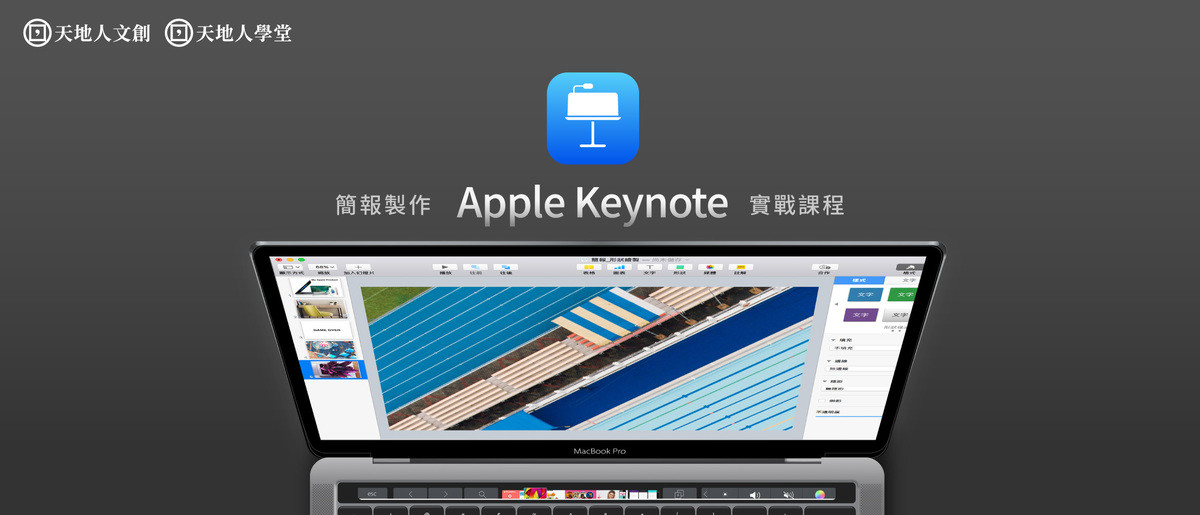The width and height of the screenshot is (1200, 515).
Task: Tap the slide thumbnails strip on Touch Bar
Action: (580, 494)
